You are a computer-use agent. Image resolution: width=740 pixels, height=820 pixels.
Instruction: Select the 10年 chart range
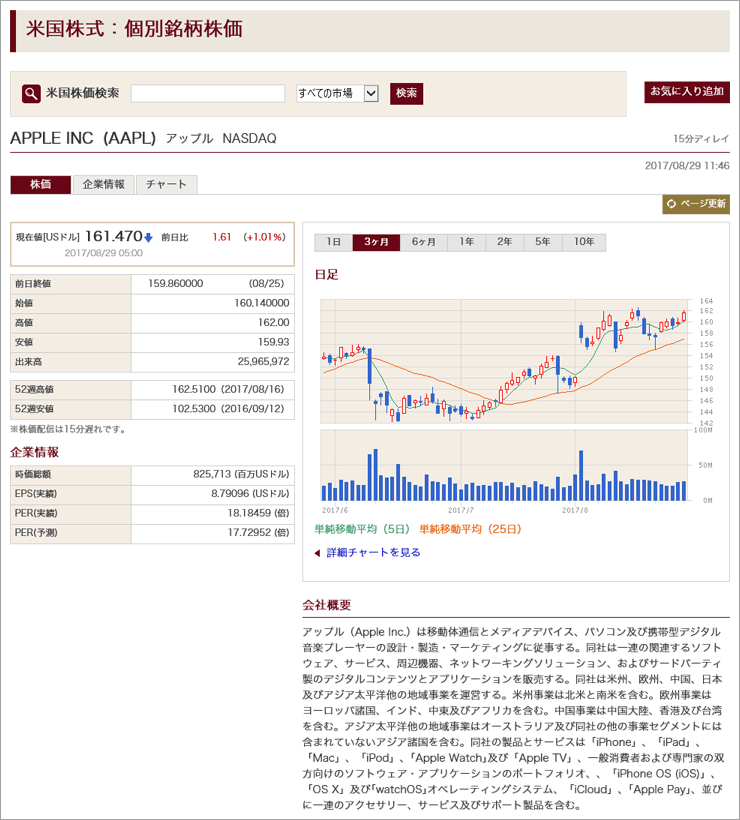coord(584,242)
